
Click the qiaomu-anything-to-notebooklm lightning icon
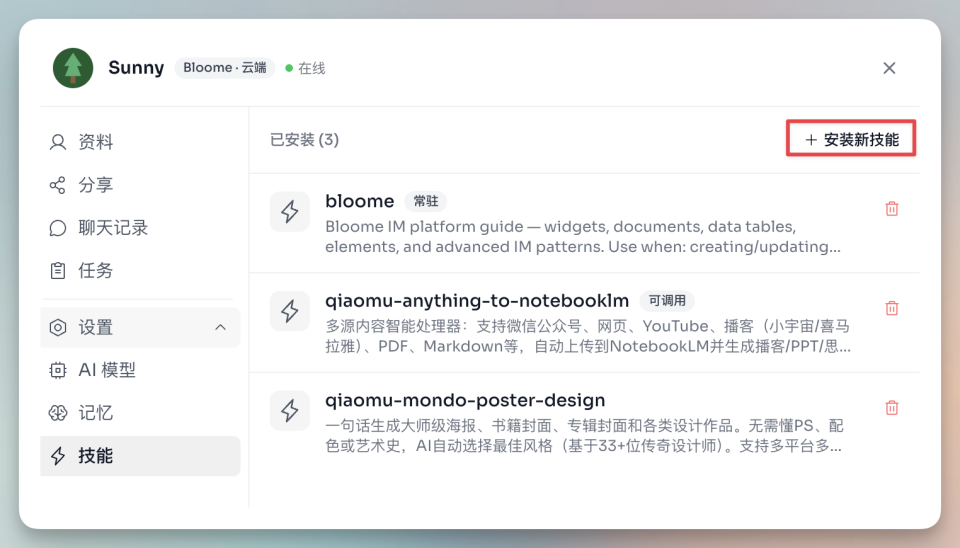click(x=290, y=311)
